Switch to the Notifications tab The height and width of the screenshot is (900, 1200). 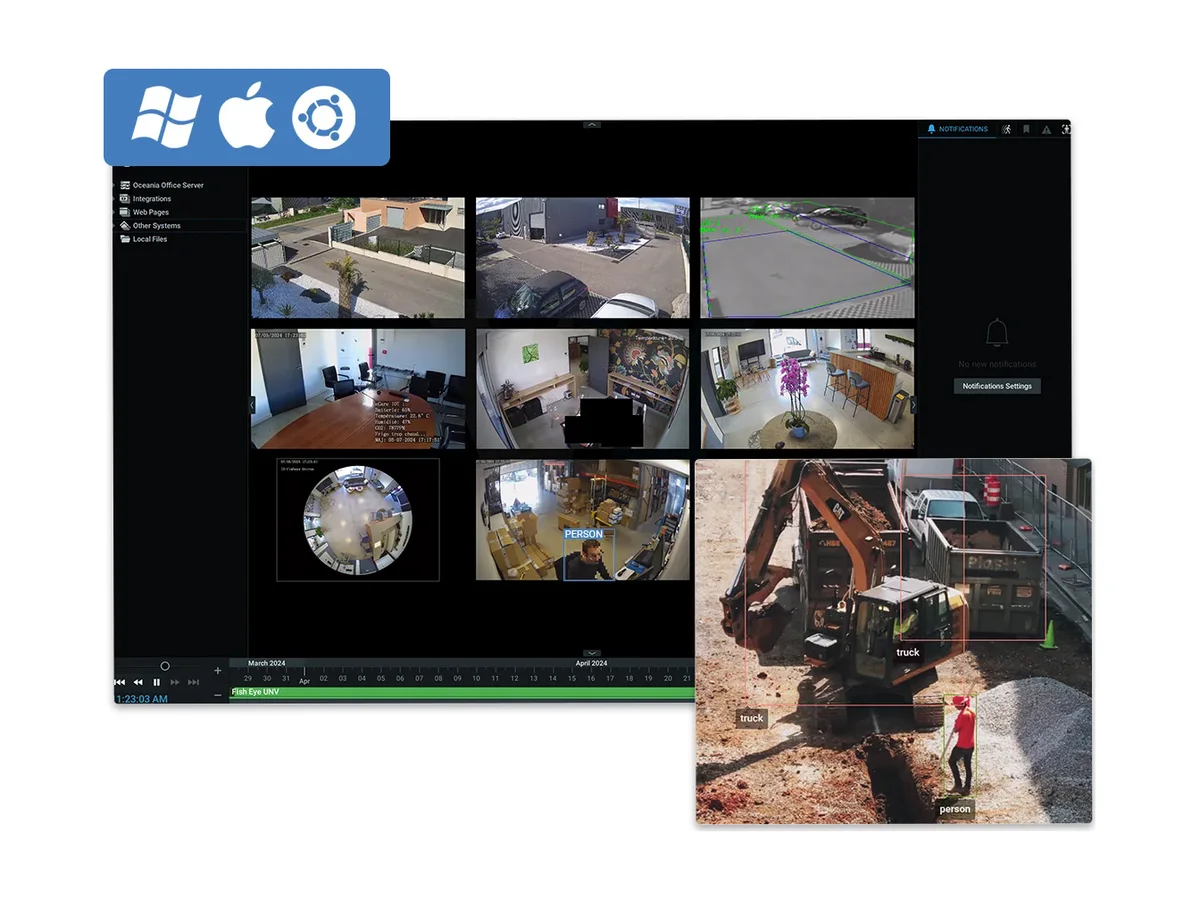(x=958, y=129)
